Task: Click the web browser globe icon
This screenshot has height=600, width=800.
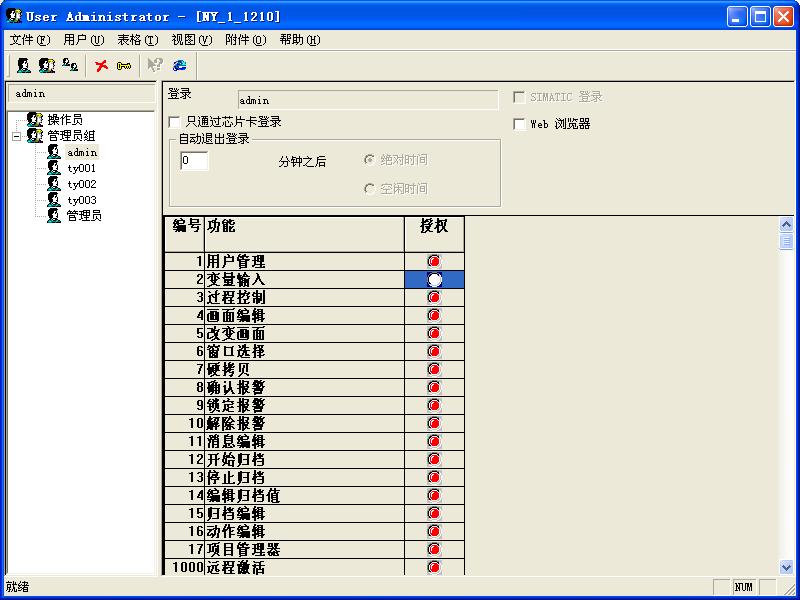Action: click(x=181, y=65)
